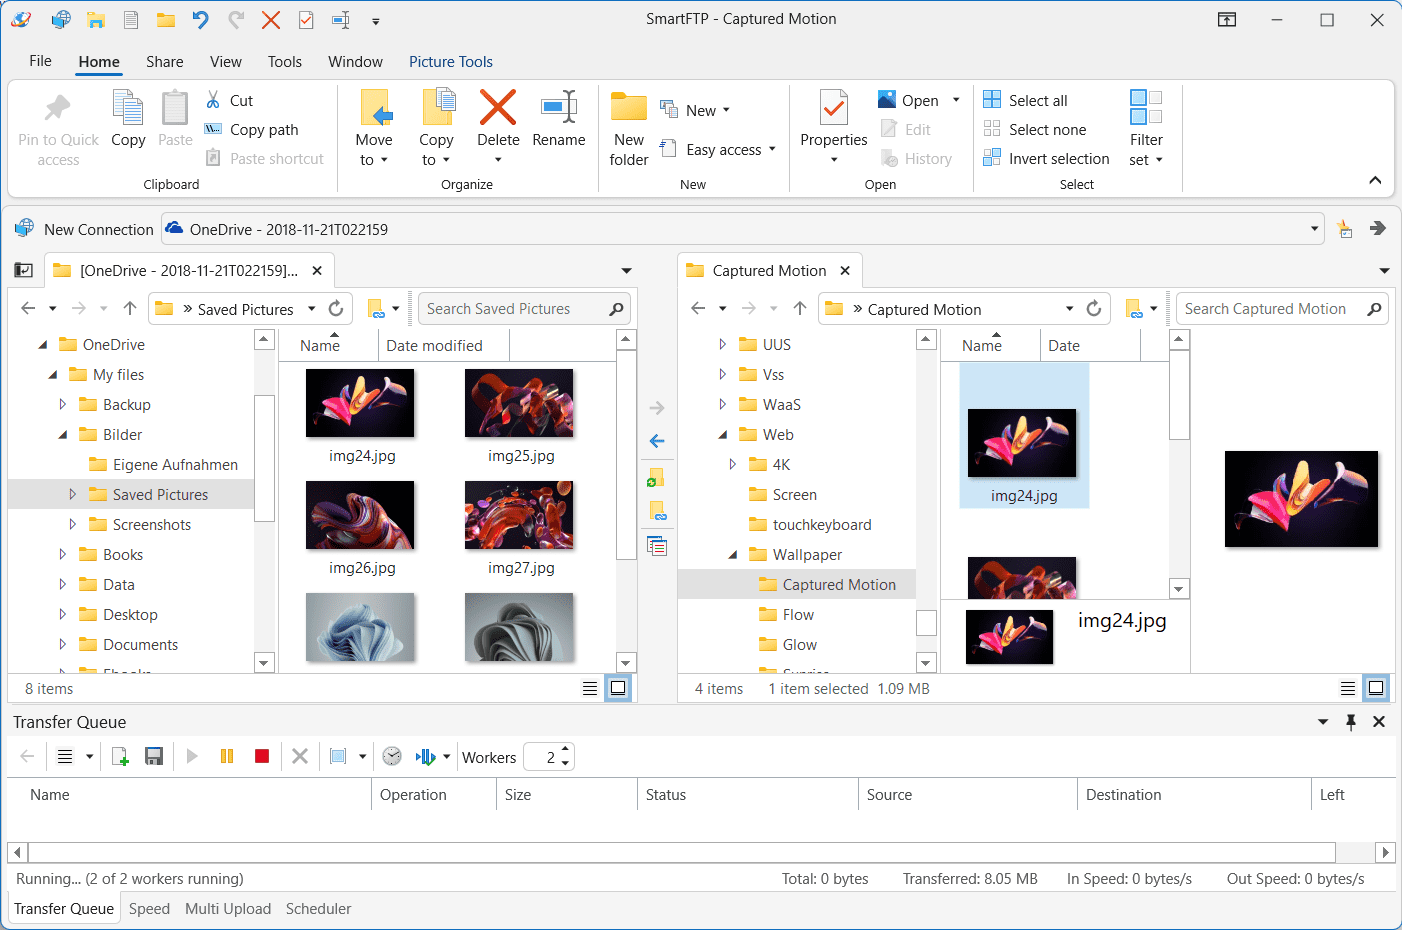Go up one level in Saved Pictures pane
This screenshot has height=930, width=1402.
pos(130,309)
